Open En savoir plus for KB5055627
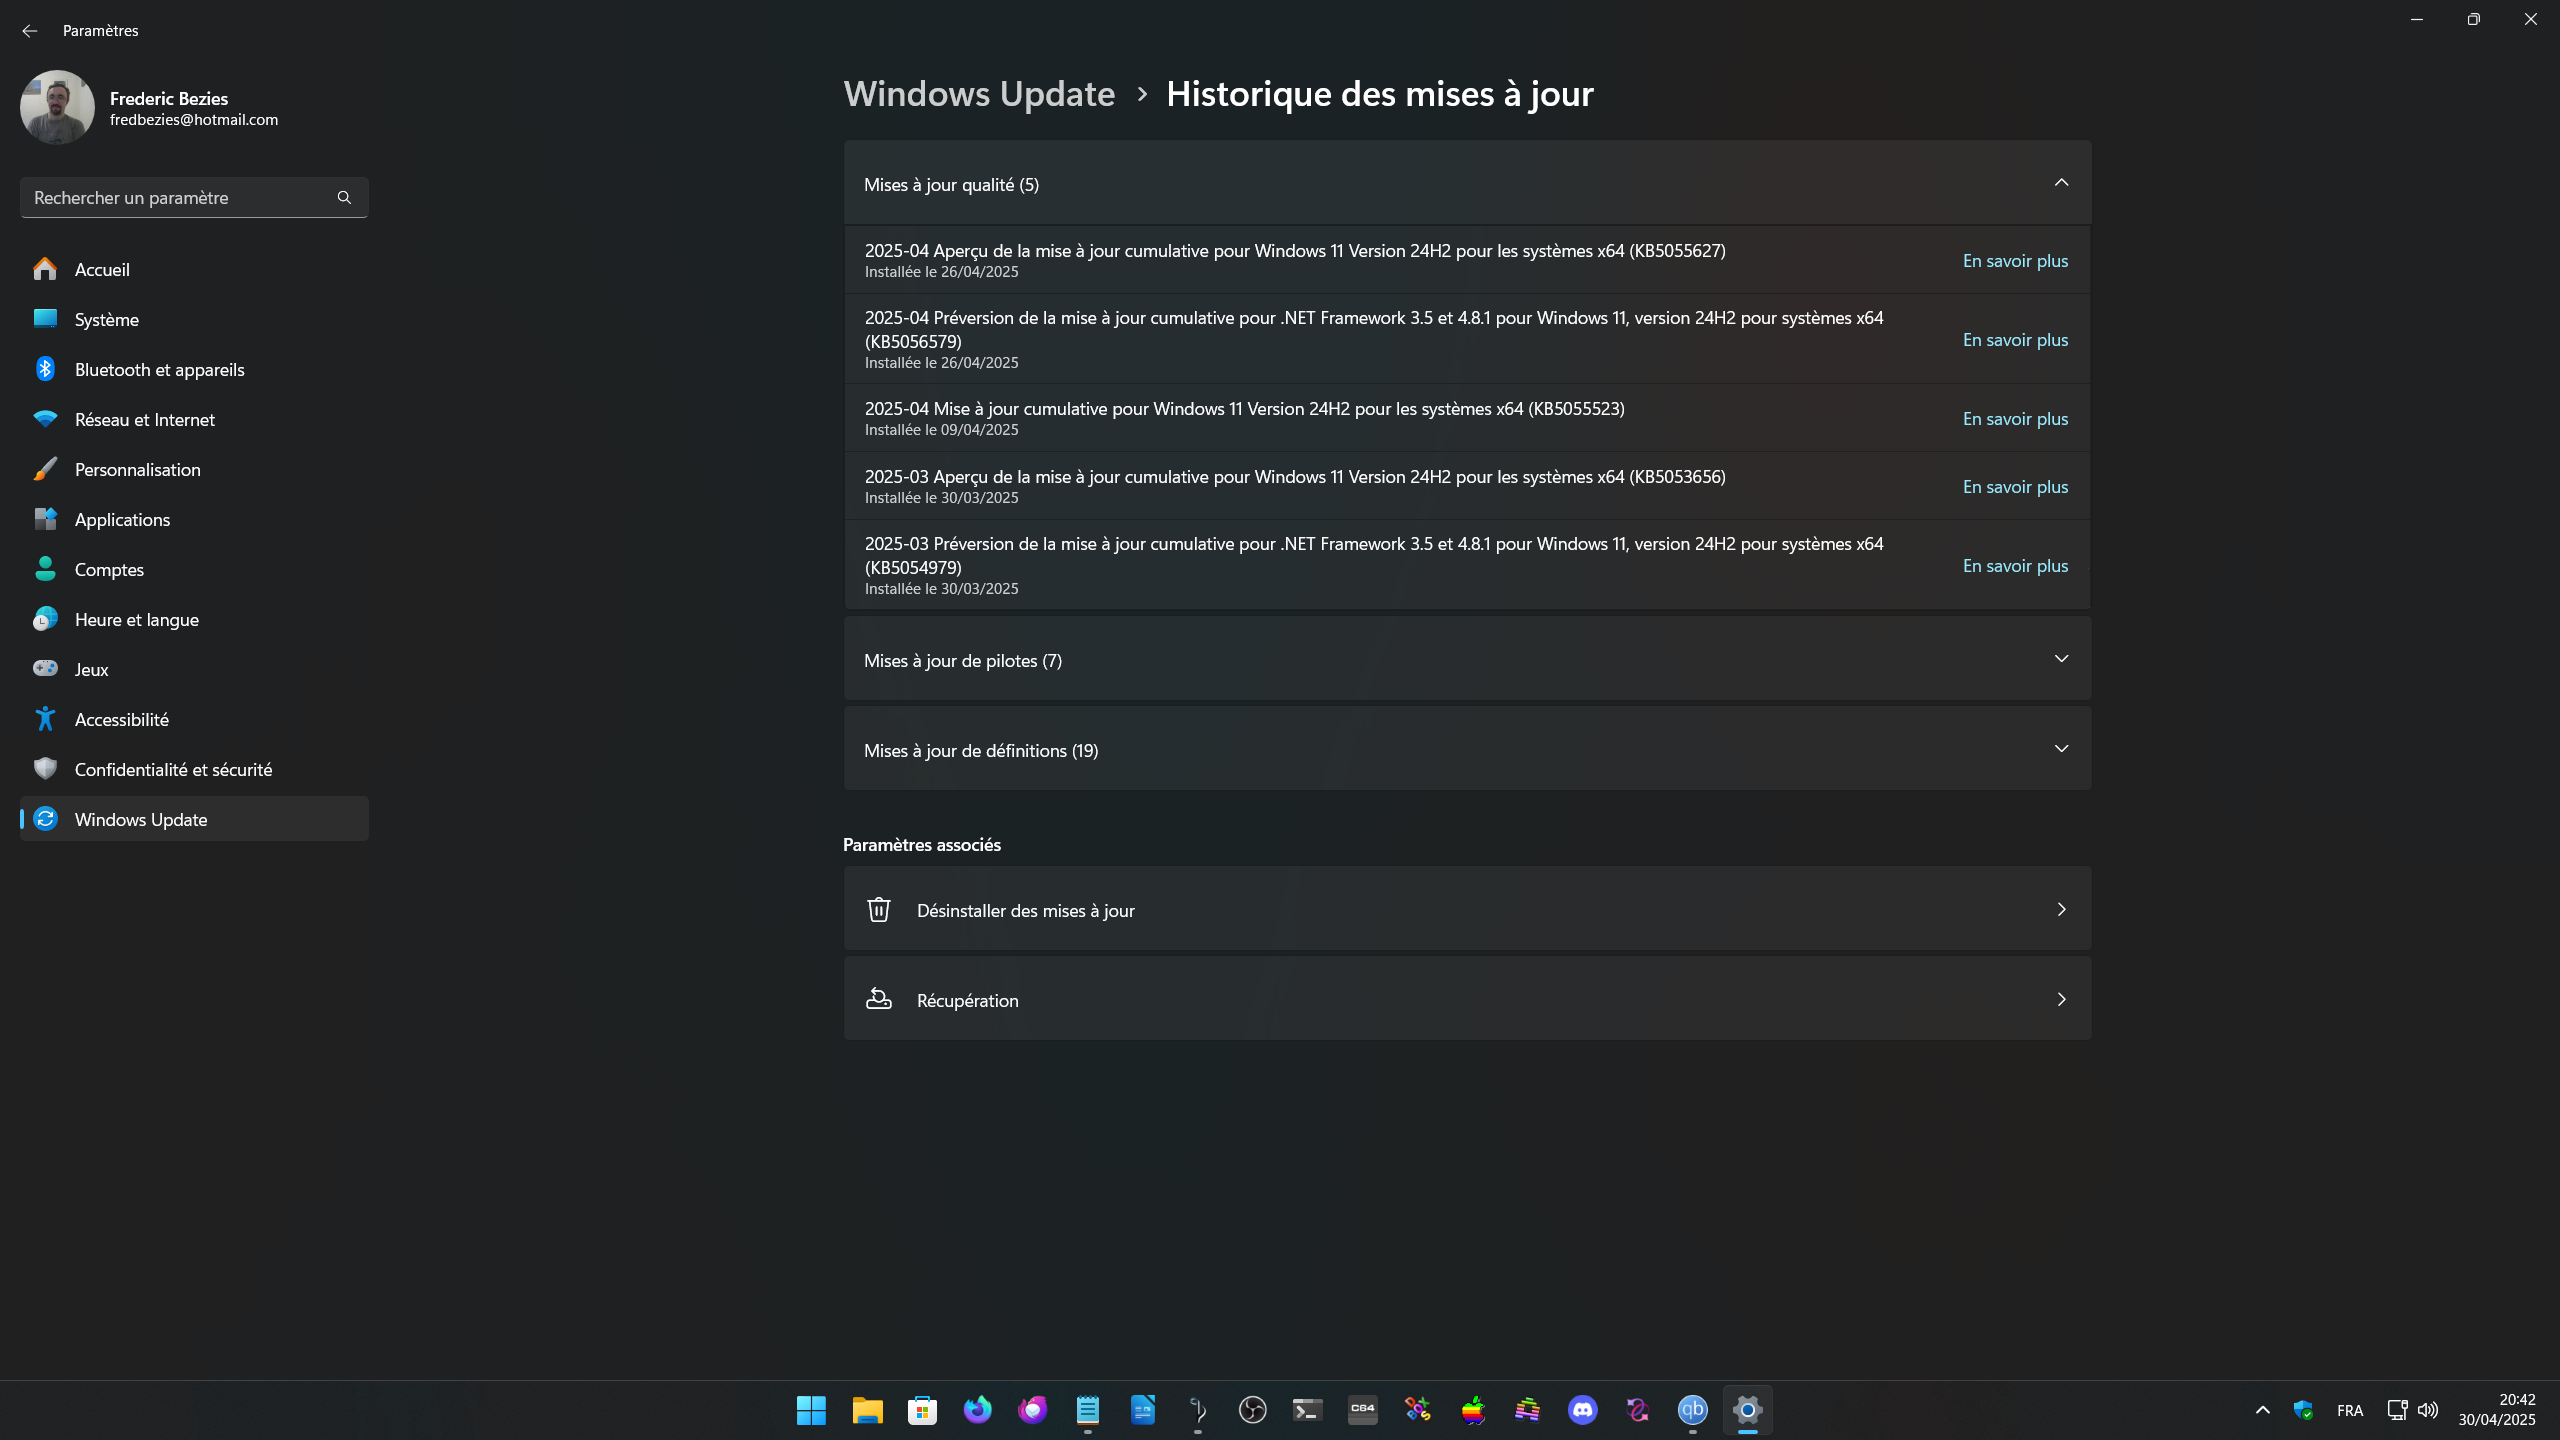This screenshot has width=2560, height=1440. click(2015, 261)
